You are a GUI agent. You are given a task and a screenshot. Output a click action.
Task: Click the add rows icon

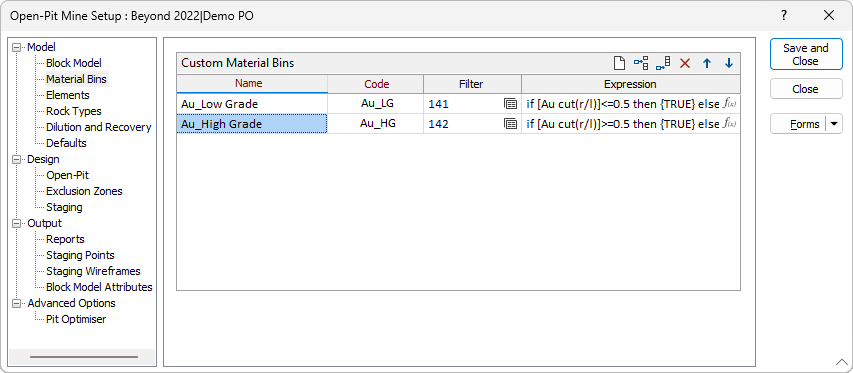(x=663, y=63)
